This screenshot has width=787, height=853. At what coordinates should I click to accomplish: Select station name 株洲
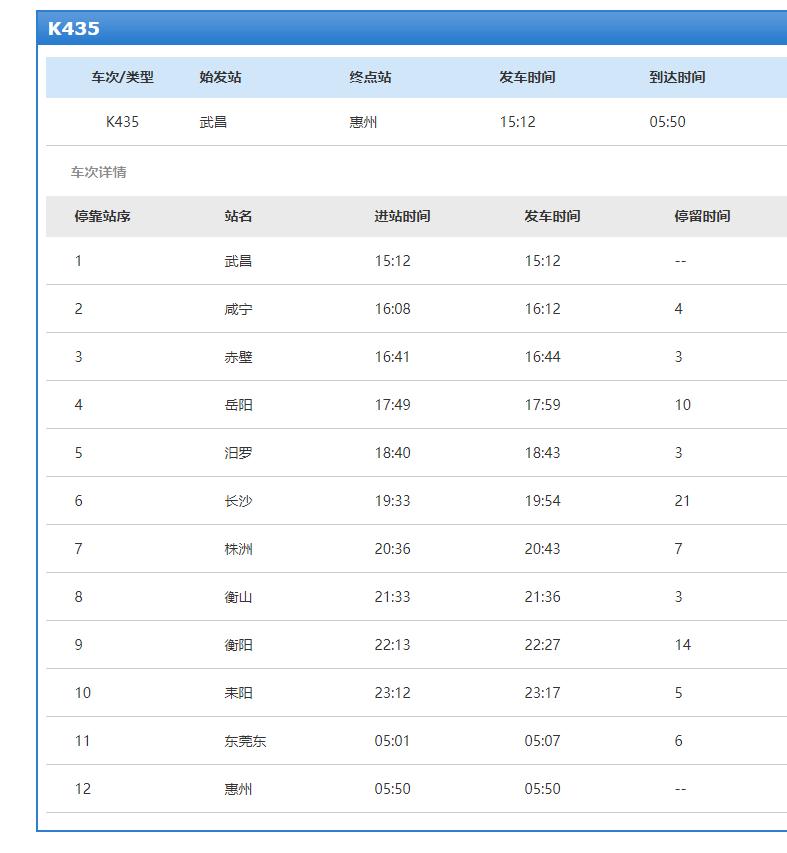[x=238, y=549]
